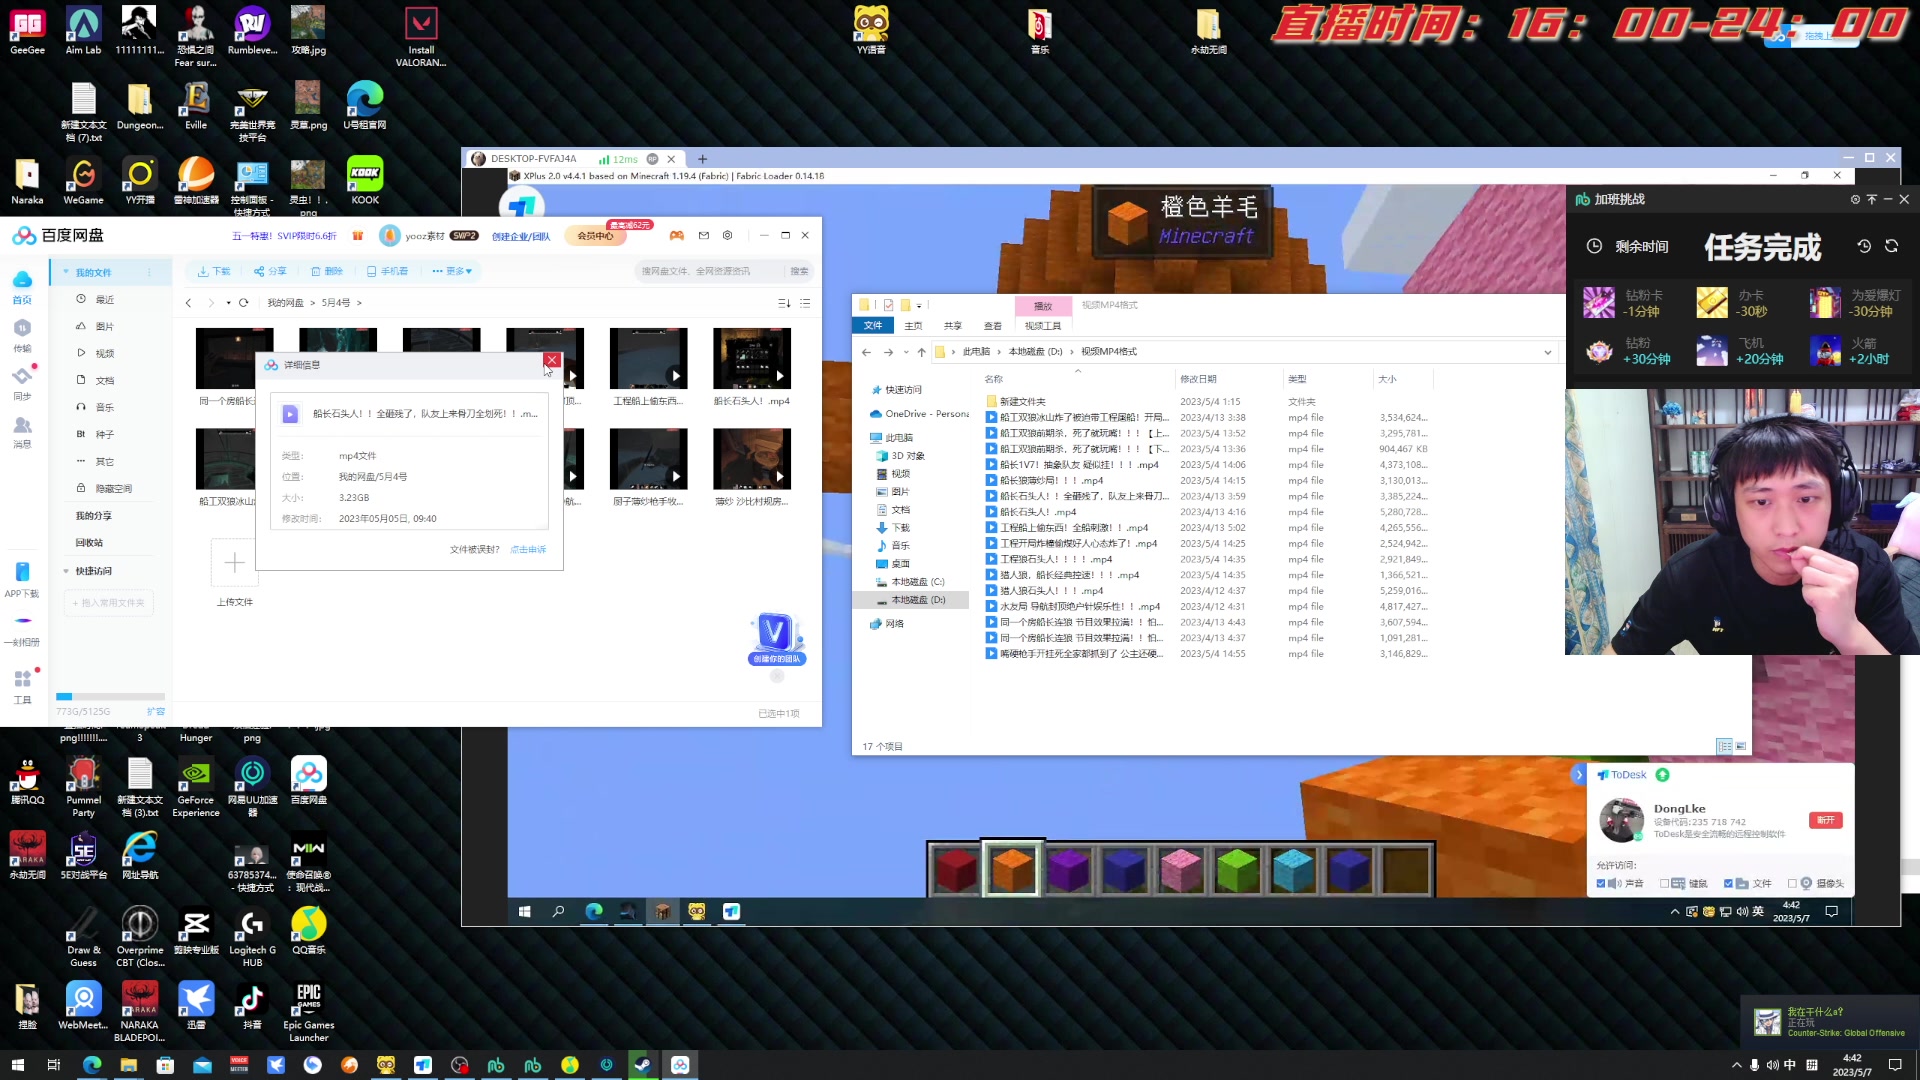Click the pin-to-top icon in 加班挑战 panel
The width and height of the screenshot is (1920, 1080).
(x=1872, y=200)
